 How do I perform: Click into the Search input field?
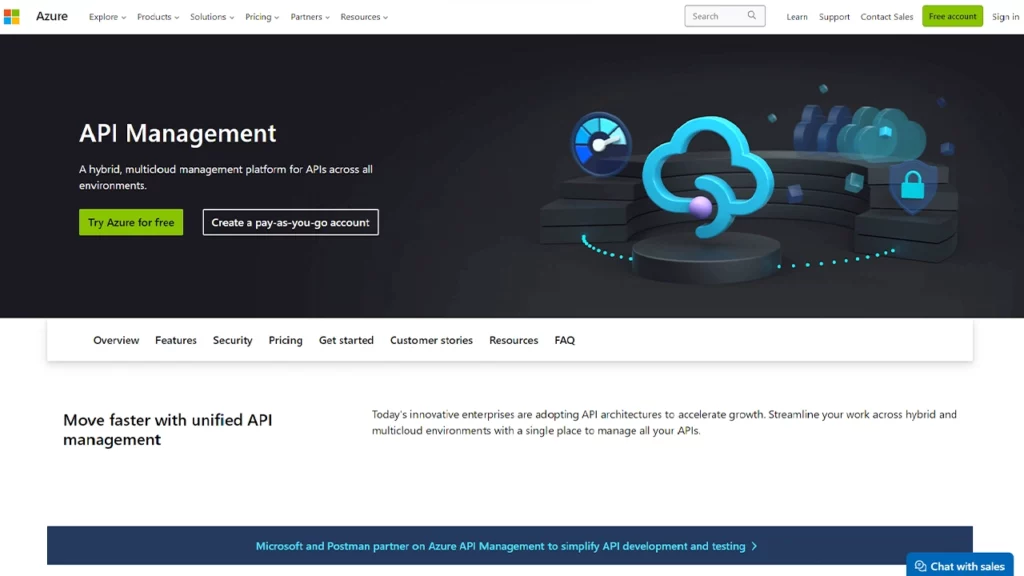click(x=715, y=16)
